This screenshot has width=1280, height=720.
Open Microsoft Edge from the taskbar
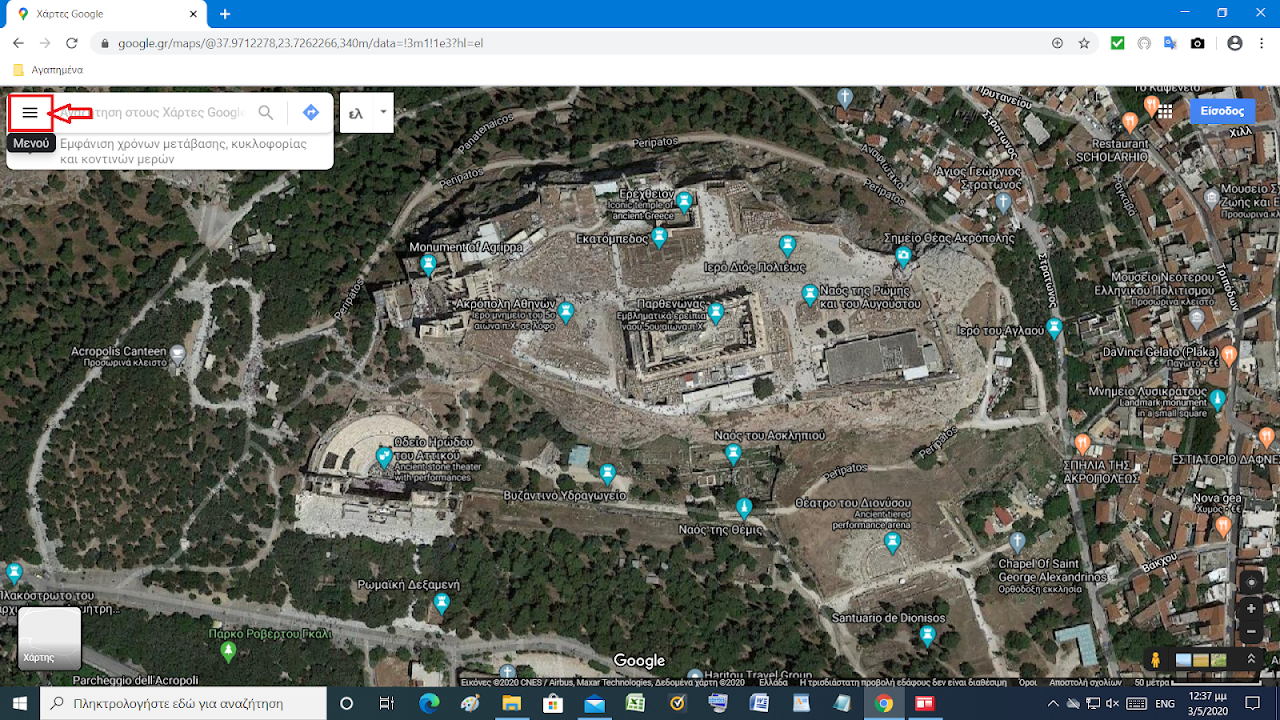[x=430, y=703]
